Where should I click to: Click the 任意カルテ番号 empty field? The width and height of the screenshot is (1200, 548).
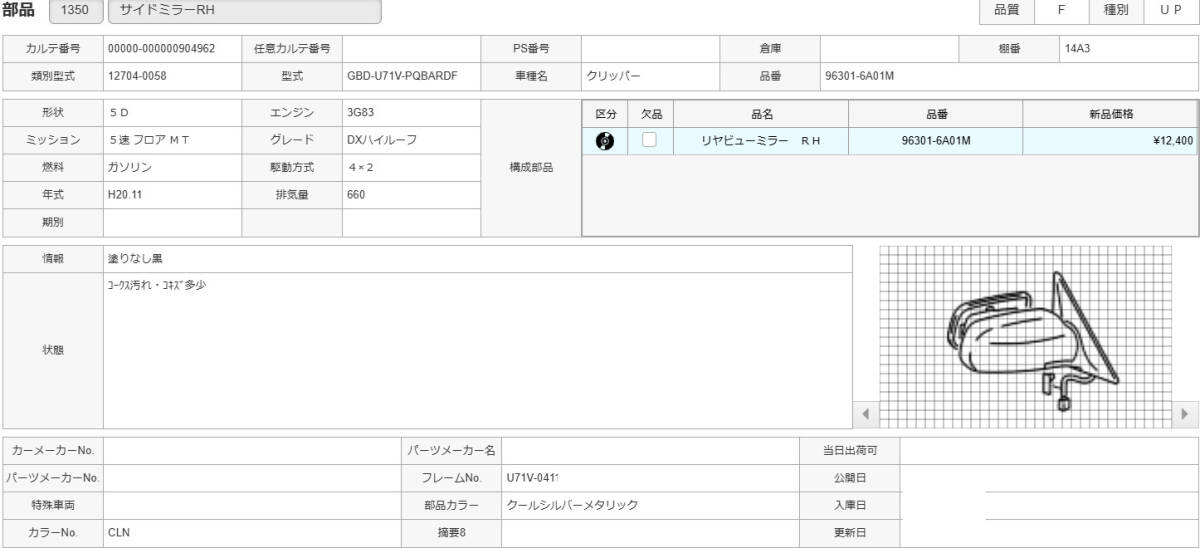tap(411, 48)
